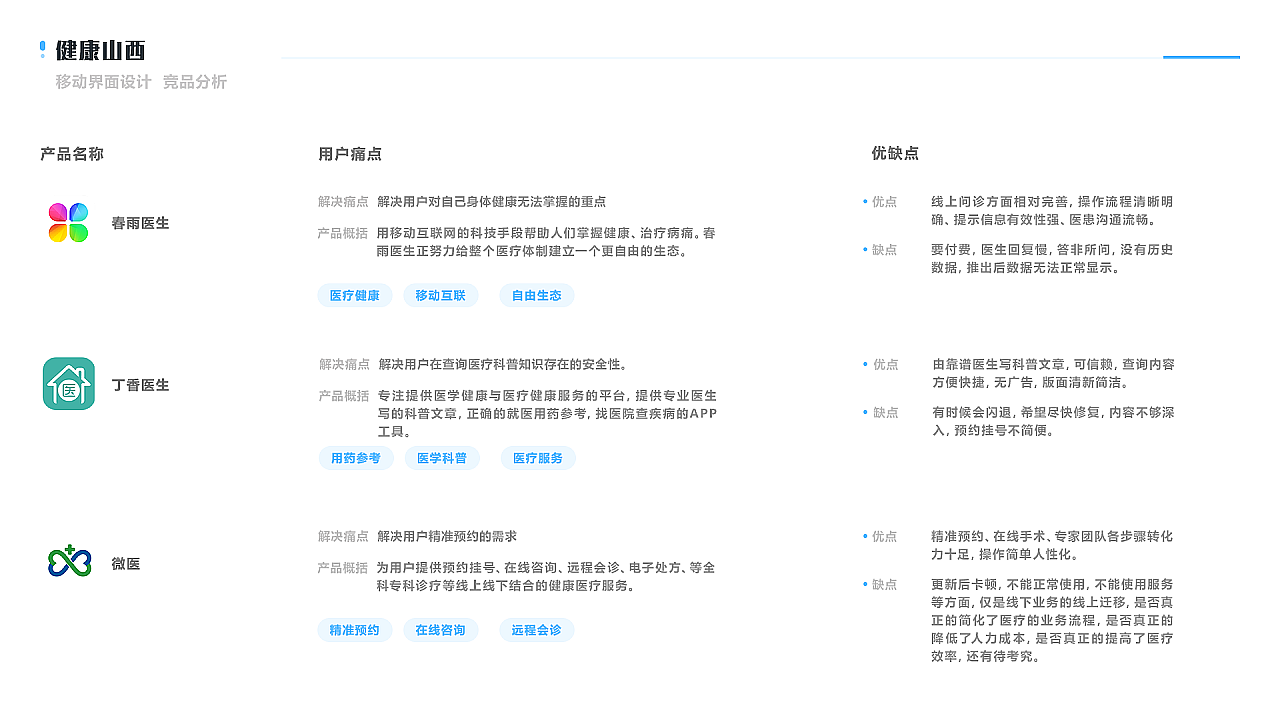Screen dimensions: 1280x720
Task: Click the 丁香医生 green house icon
Action: (x=69, y=384)
